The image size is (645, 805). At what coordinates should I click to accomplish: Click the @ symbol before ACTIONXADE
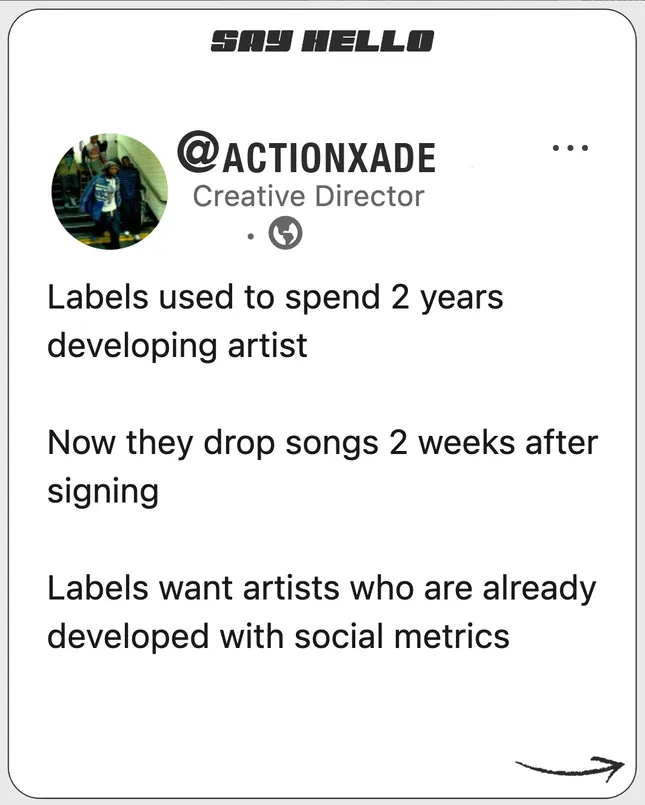pyautogui.click(x=197, y=152)
